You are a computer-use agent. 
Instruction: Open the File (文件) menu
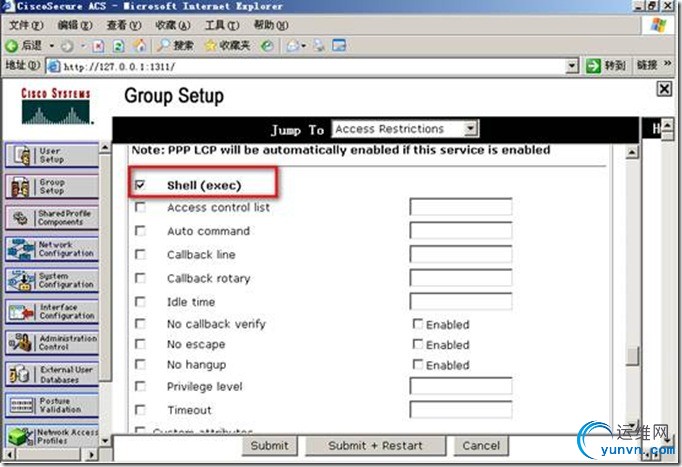coord(26,25)
